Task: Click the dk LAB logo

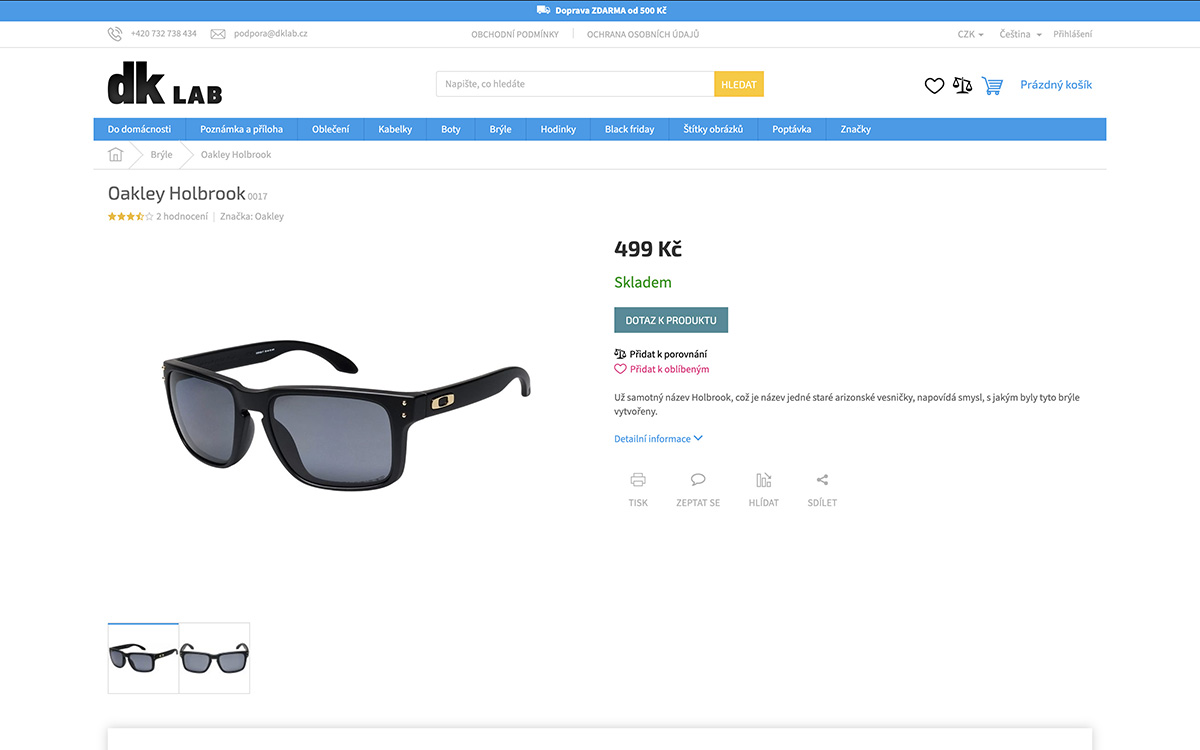Action: tap(165, 84)
